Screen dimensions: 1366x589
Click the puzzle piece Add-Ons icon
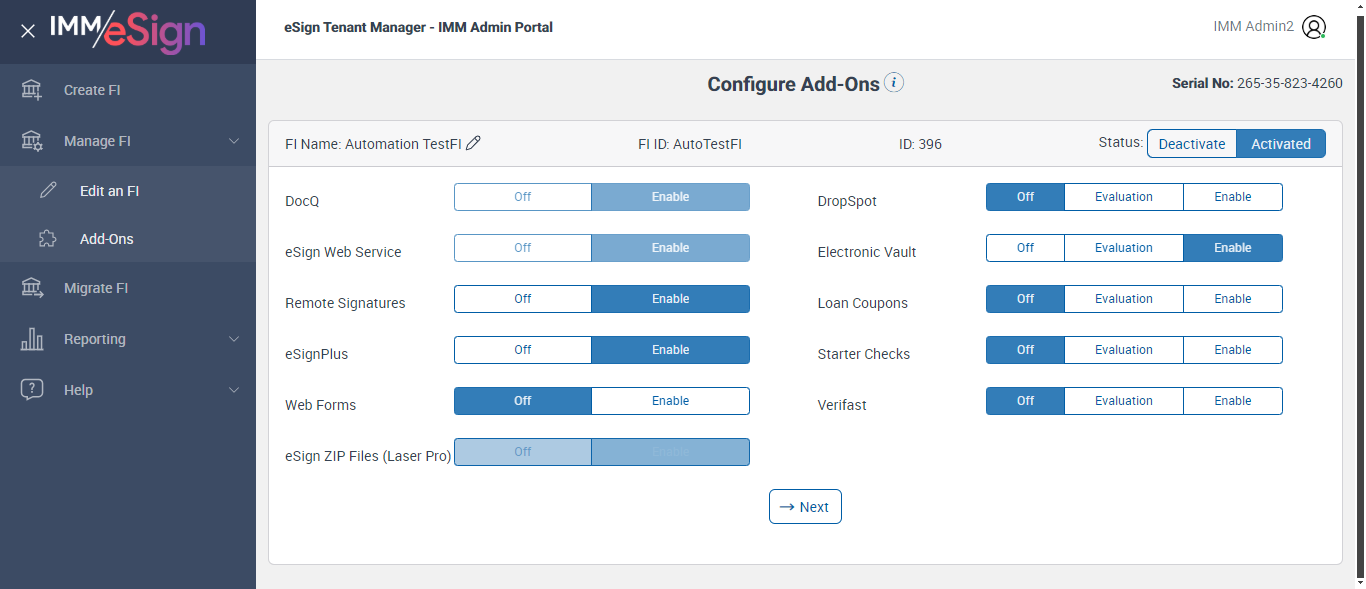pos(48,239)
